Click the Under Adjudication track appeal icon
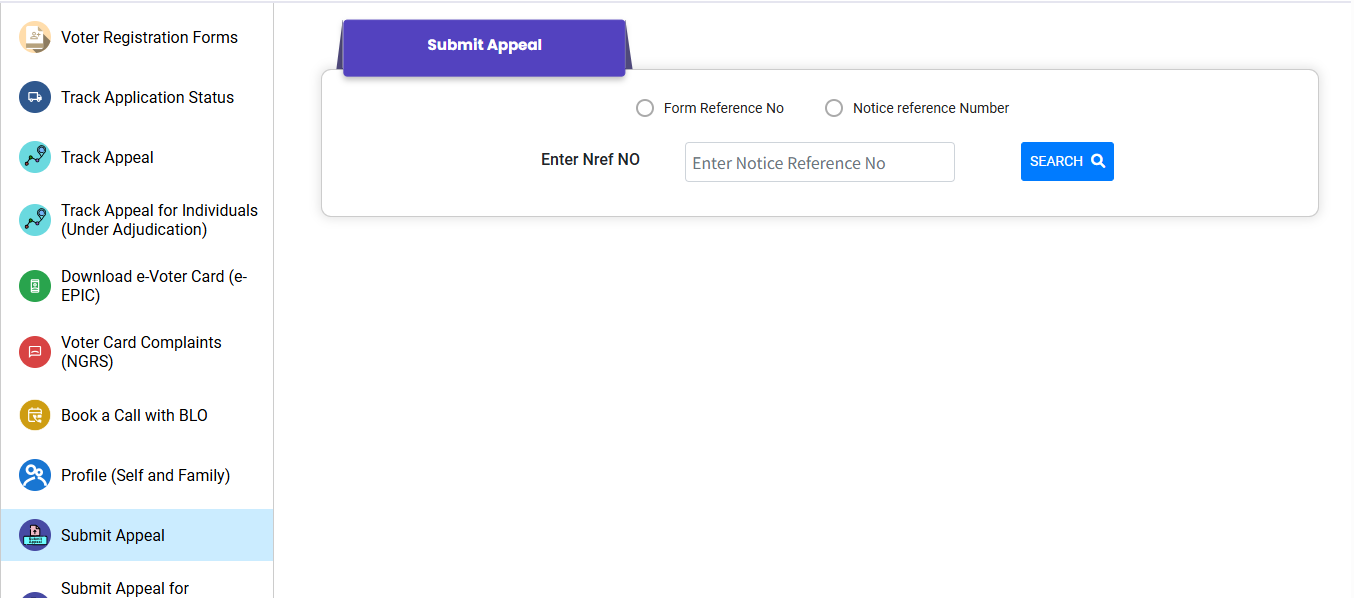Viewport: 1354px width, 598px height. point(35,220)
